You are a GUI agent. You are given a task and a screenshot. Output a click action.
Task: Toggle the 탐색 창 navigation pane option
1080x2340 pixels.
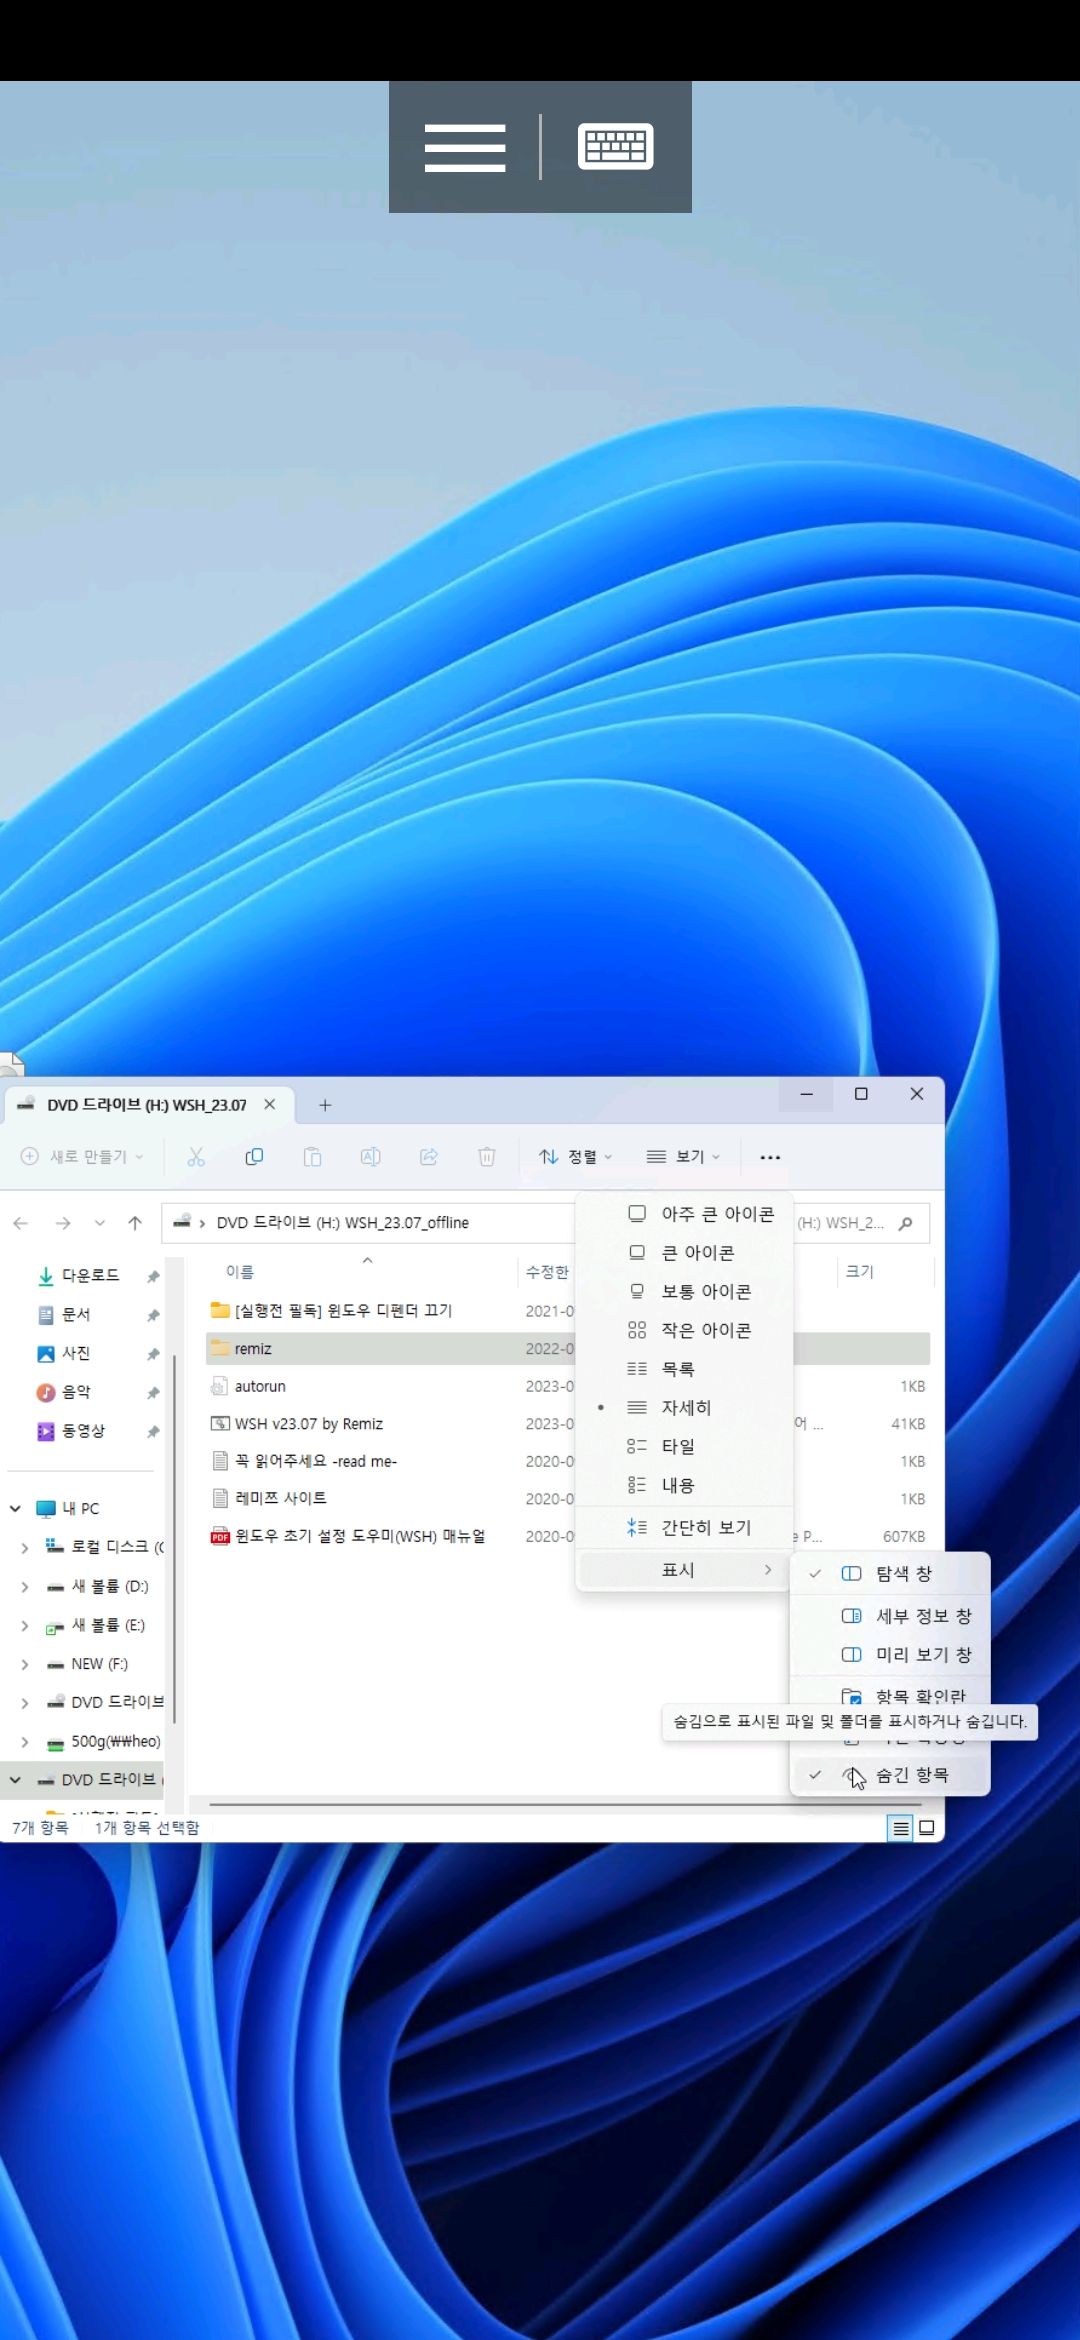890,1574
